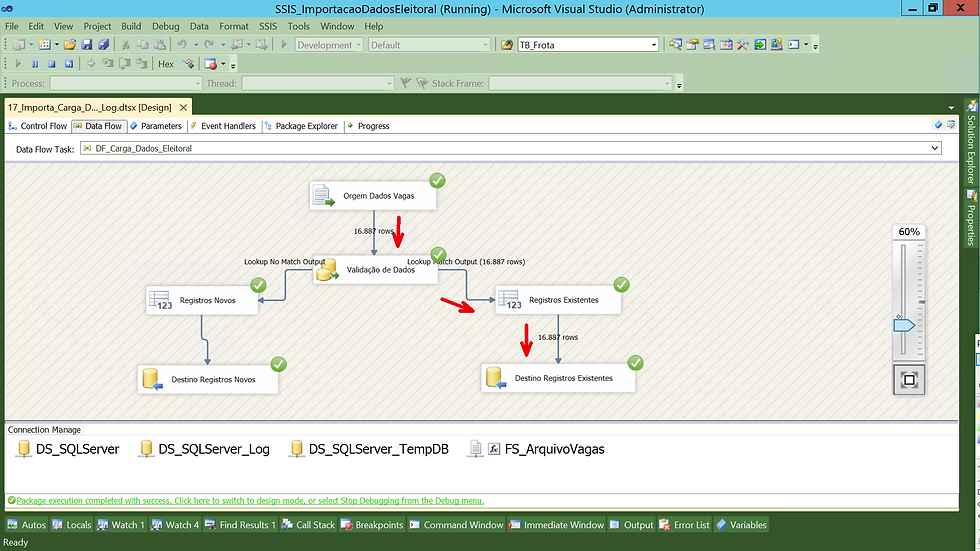
Task: Click the Save All toolbar icon
Action: click(104, 45)
